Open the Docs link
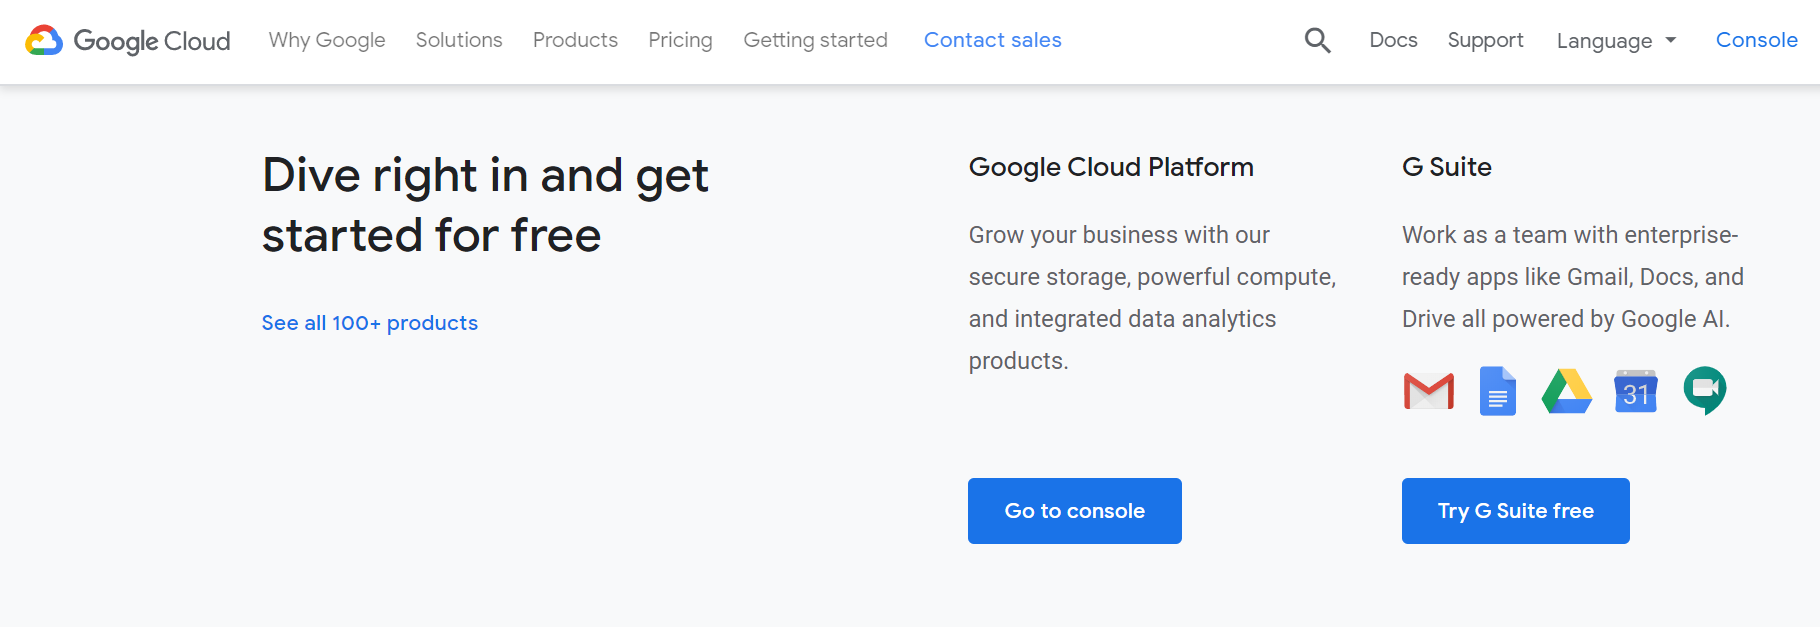The height and width of the screenshot is (627, 1820). coord(1393,40)
